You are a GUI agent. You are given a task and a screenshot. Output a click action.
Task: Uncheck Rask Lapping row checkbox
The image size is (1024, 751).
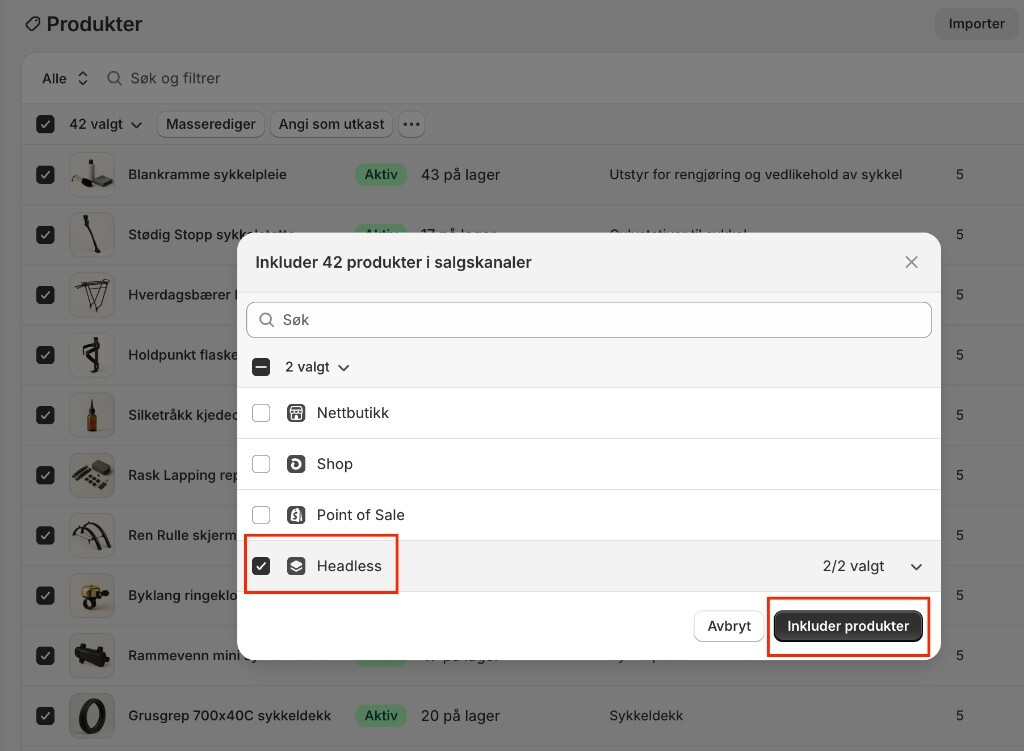coord(45,475)
